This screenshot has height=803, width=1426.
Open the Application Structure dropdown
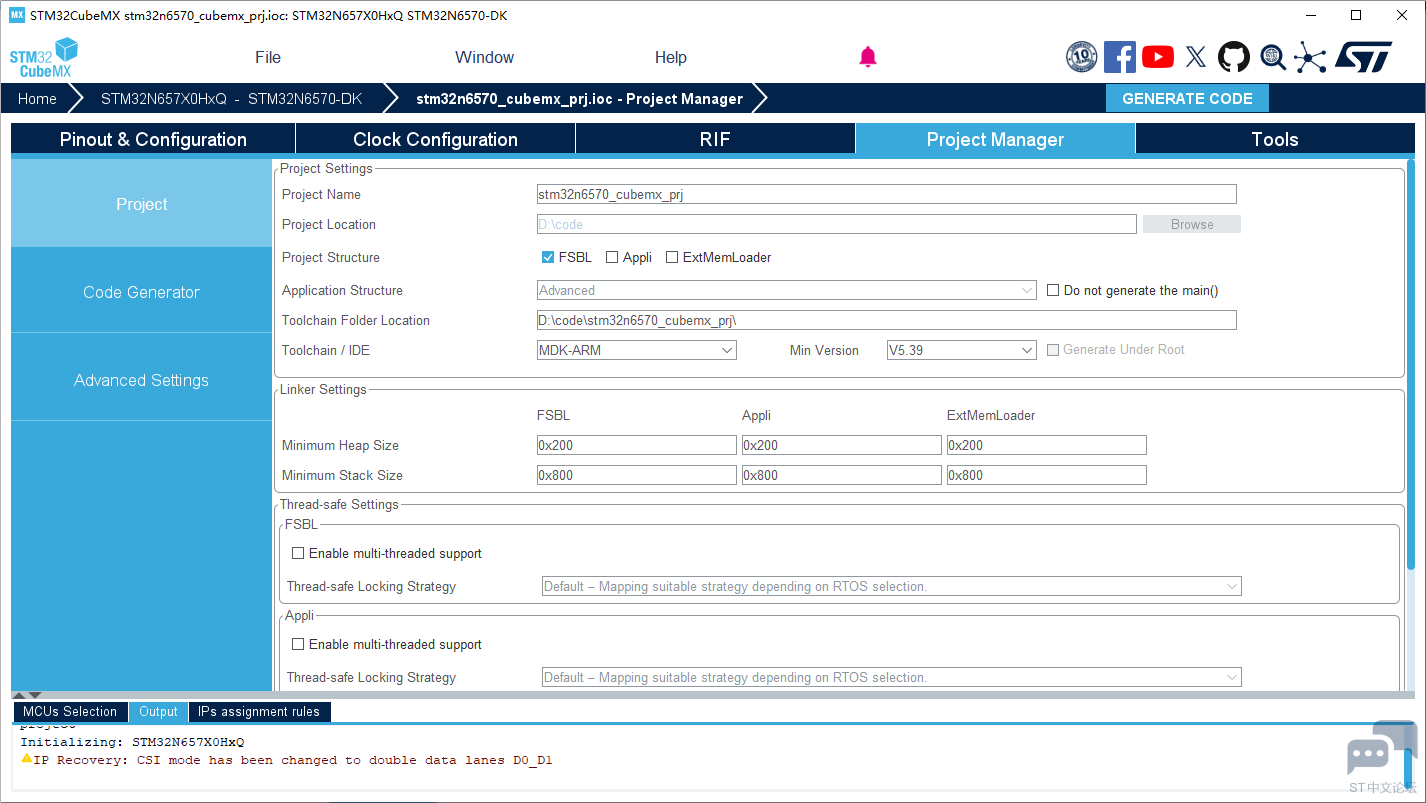pos(787,290)
